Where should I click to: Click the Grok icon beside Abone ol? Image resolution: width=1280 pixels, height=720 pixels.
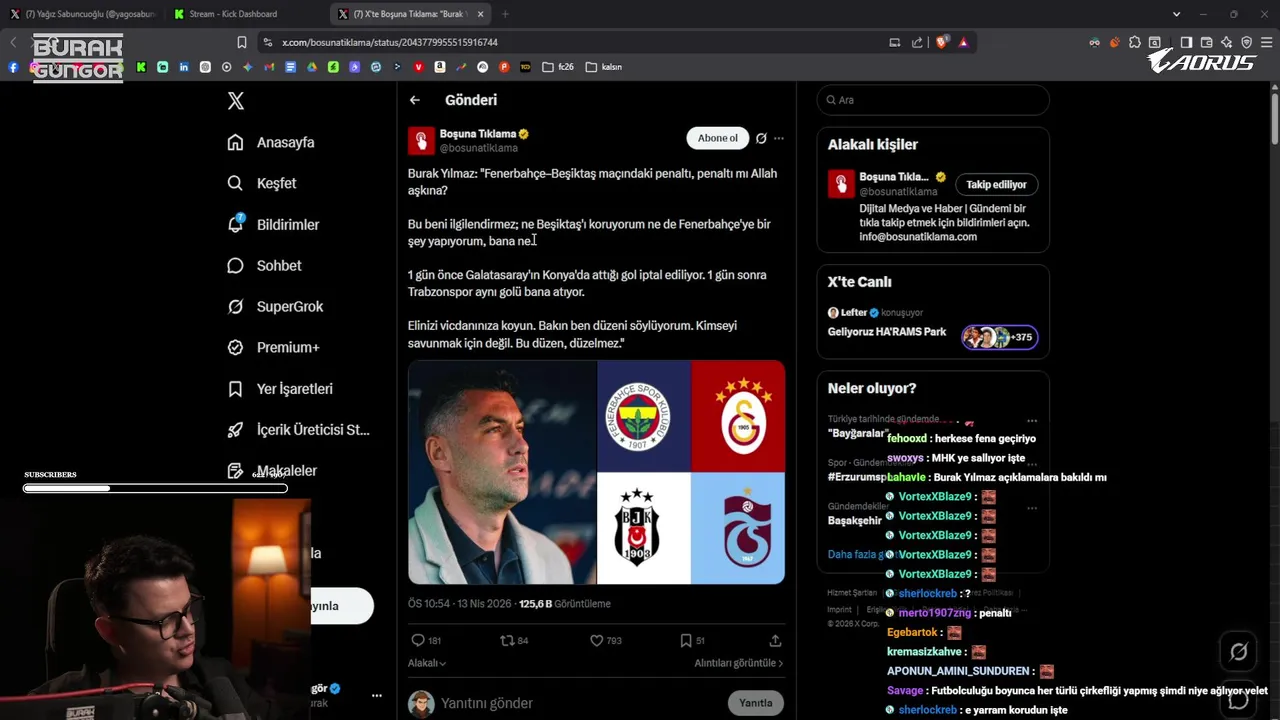(x=761, y=138)
